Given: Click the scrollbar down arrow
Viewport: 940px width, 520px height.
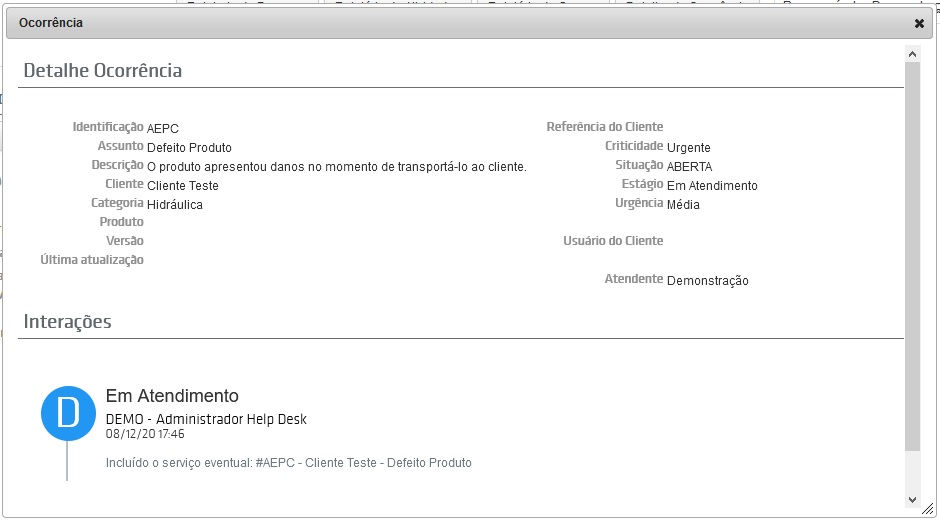Looking at the screenshot, I should click(912, 500).
